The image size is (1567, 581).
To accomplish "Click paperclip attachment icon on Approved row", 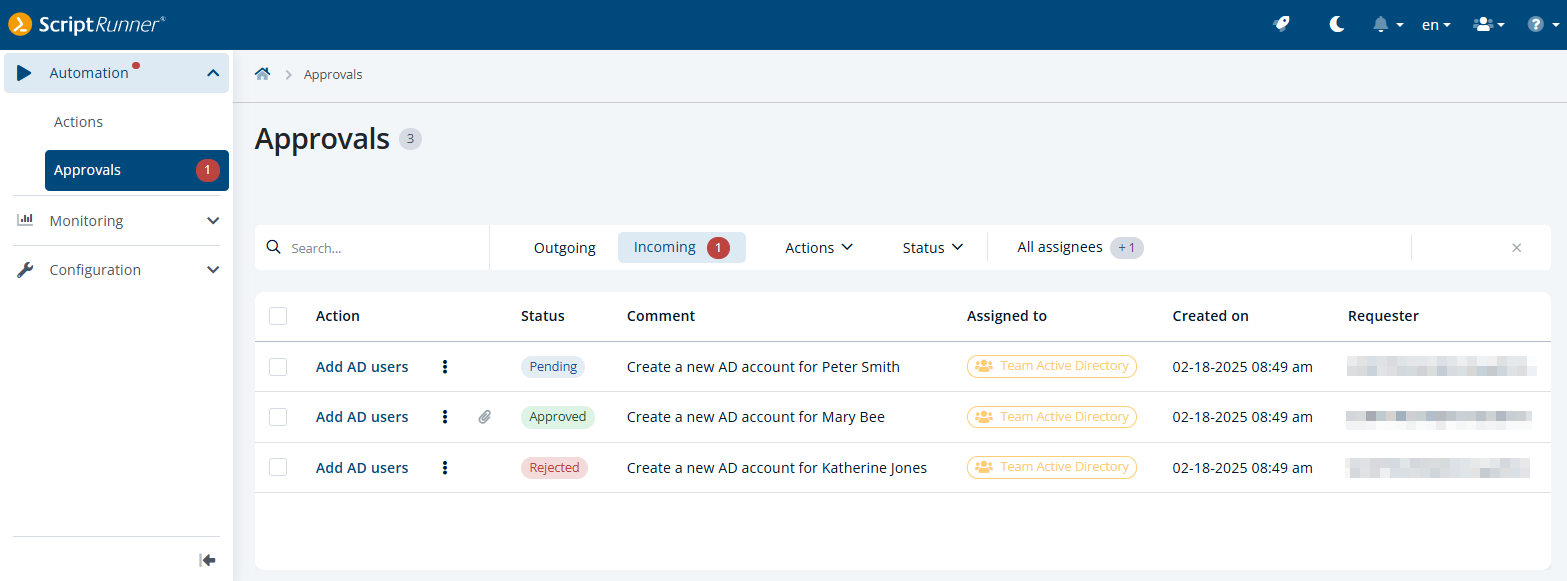I will click(x=485, y=417).
